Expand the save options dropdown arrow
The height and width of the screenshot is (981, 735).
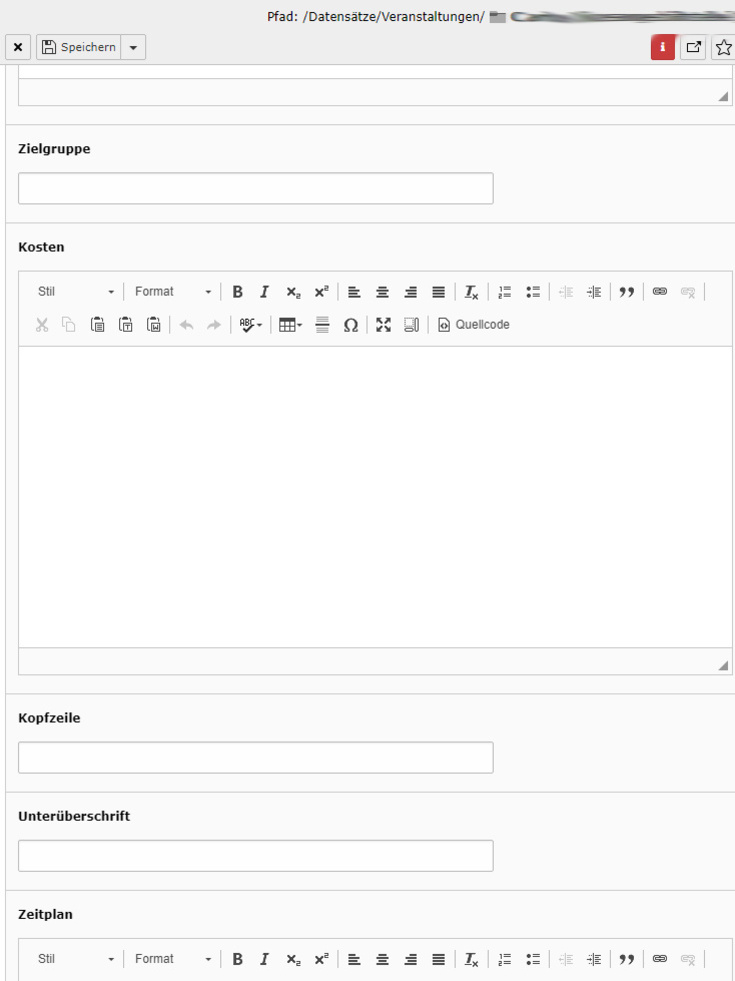tap(133, 48)
